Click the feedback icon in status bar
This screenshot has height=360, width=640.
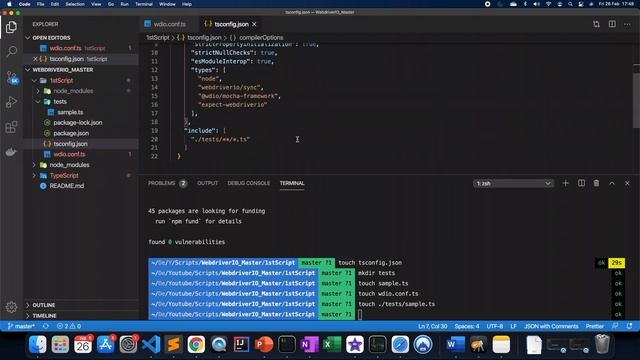point(615,326)
